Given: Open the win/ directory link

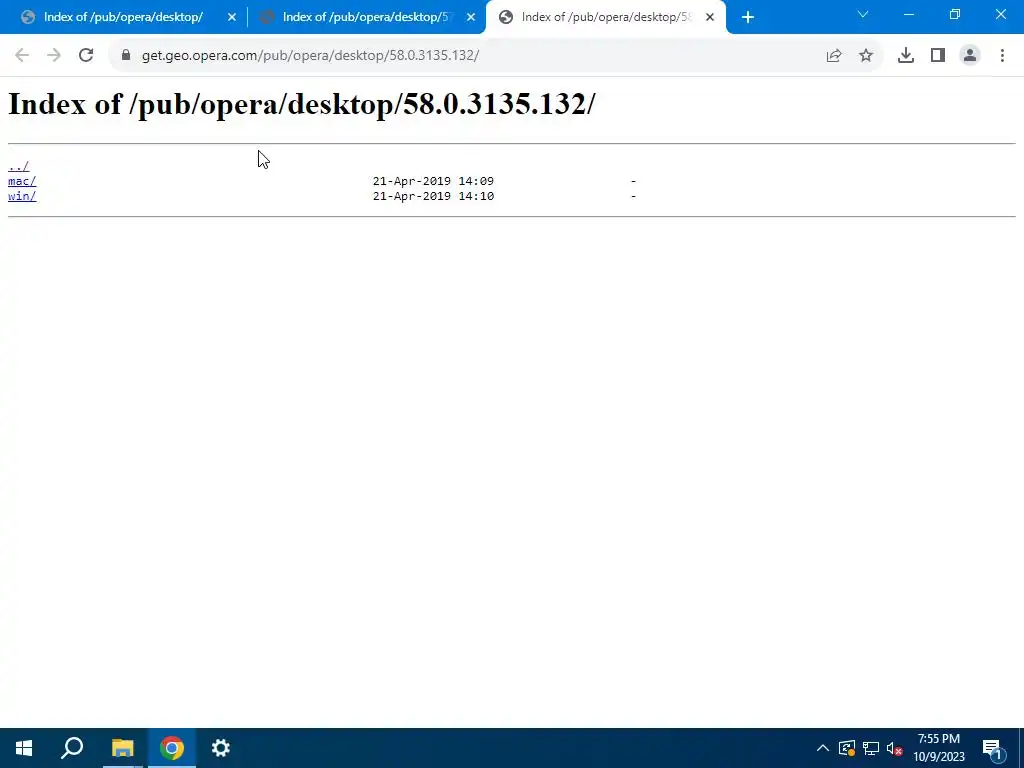Looking at the screenshot, I should coord(22,196).
